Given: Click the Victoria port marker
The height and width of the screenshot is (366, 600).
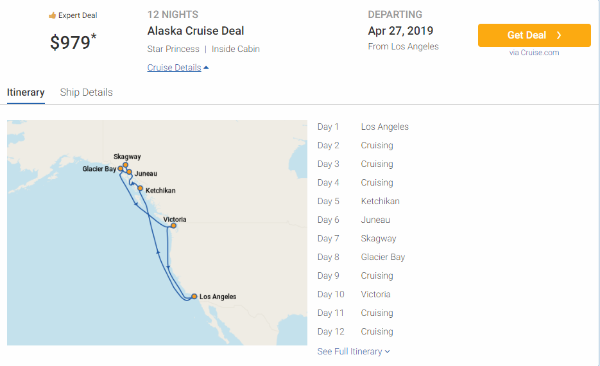Looking at the screenshot, I should (x=173, y=226).
